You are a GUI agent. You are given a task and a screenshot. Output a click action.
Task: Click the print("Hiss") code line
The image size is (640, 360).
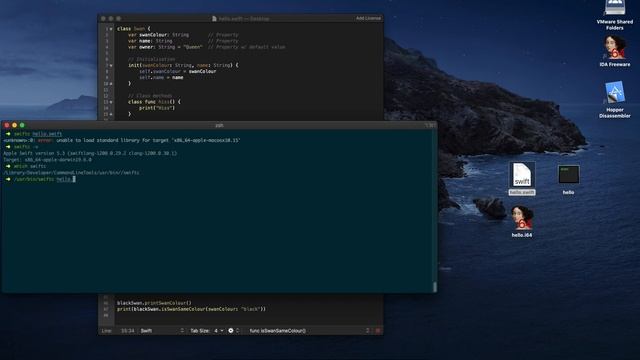point(157,108)
